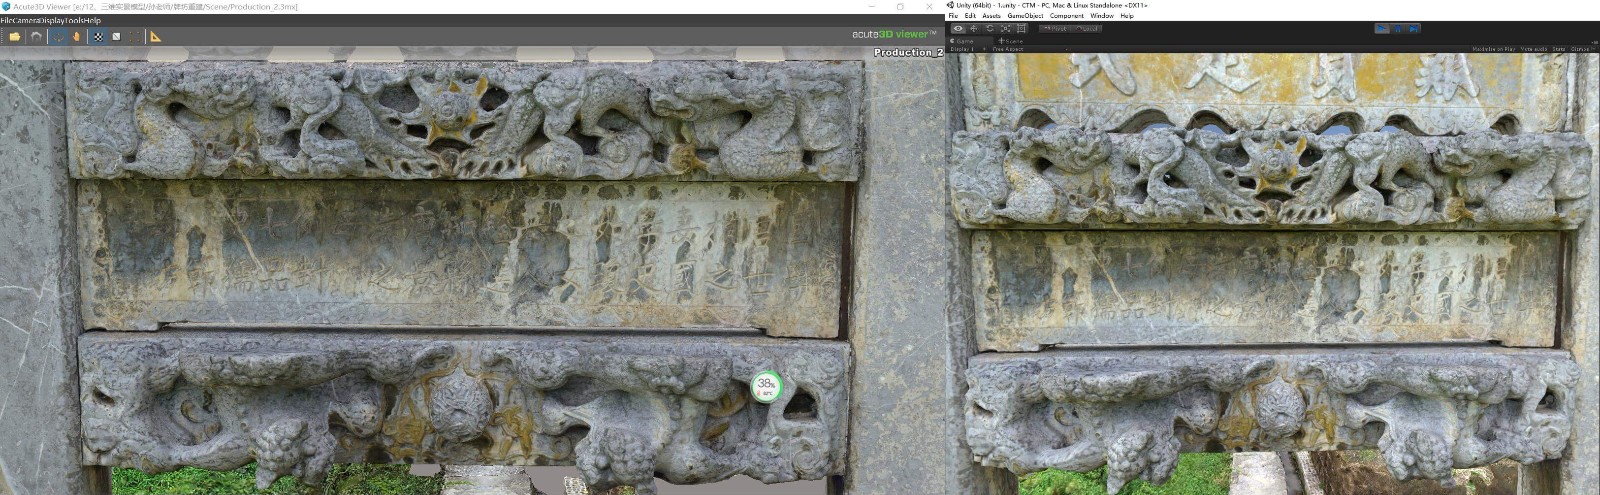
Task: Switch to the Scene tab
Action: [x=1010, y=41]
